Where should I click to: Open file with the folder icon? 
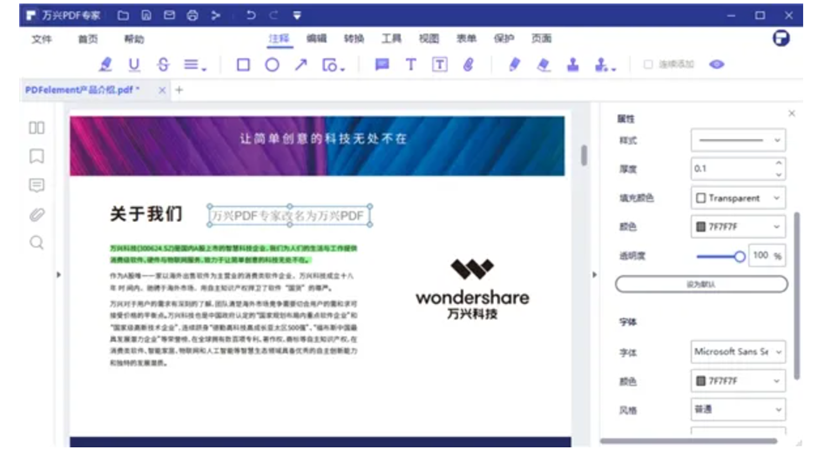click(x=123, y=15)
